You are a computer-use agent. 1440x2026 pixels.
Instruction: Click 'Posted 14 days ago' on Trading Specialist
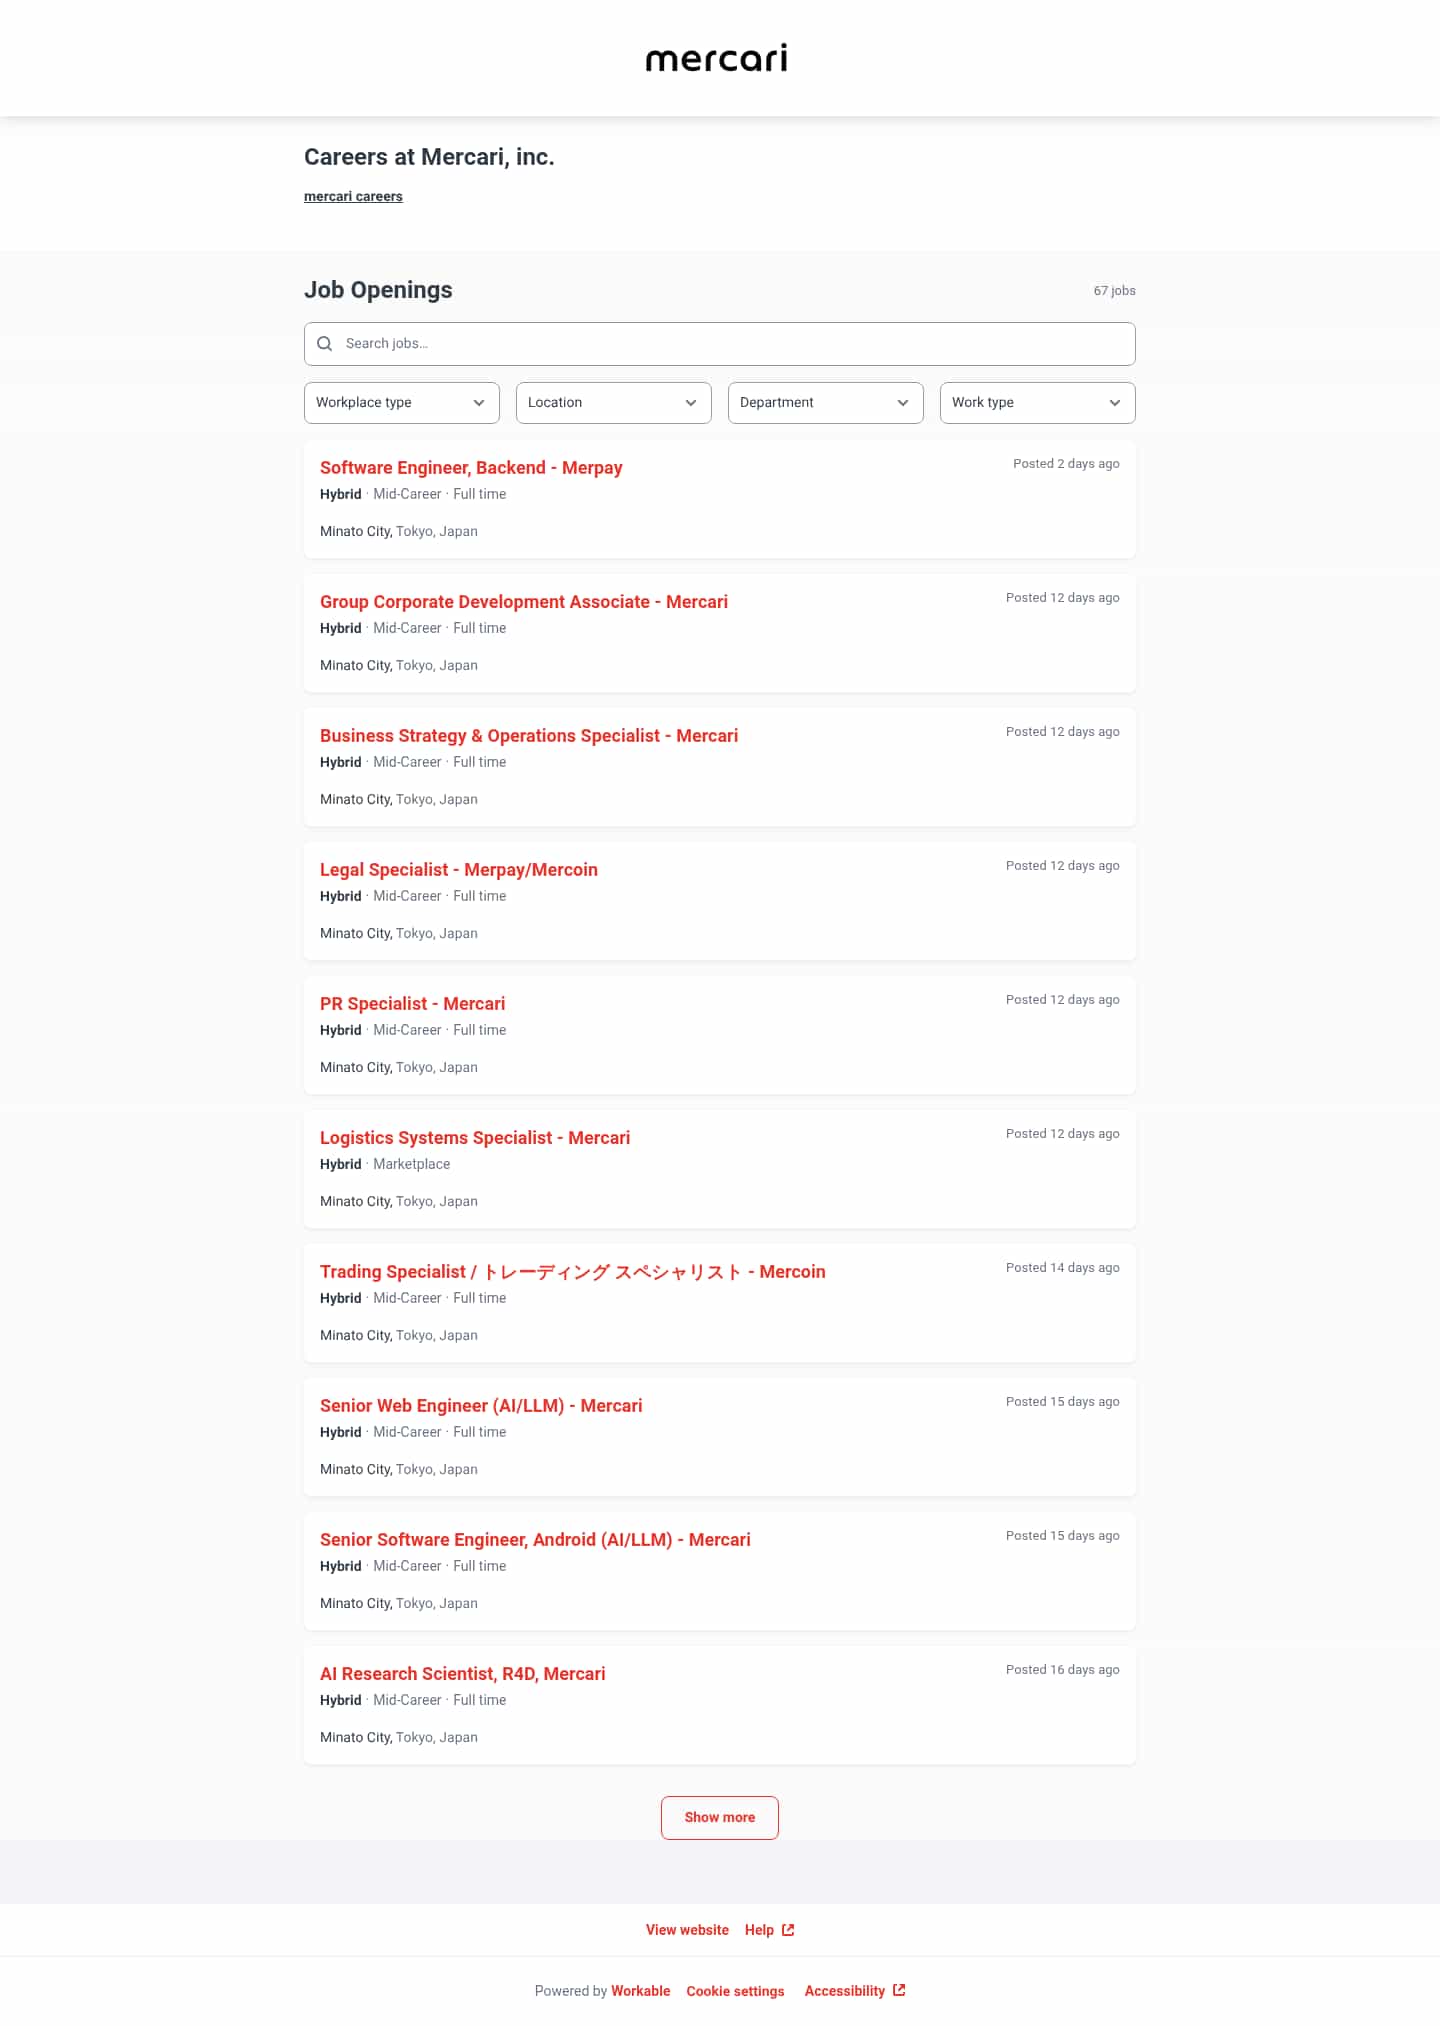[1063, 1268]
